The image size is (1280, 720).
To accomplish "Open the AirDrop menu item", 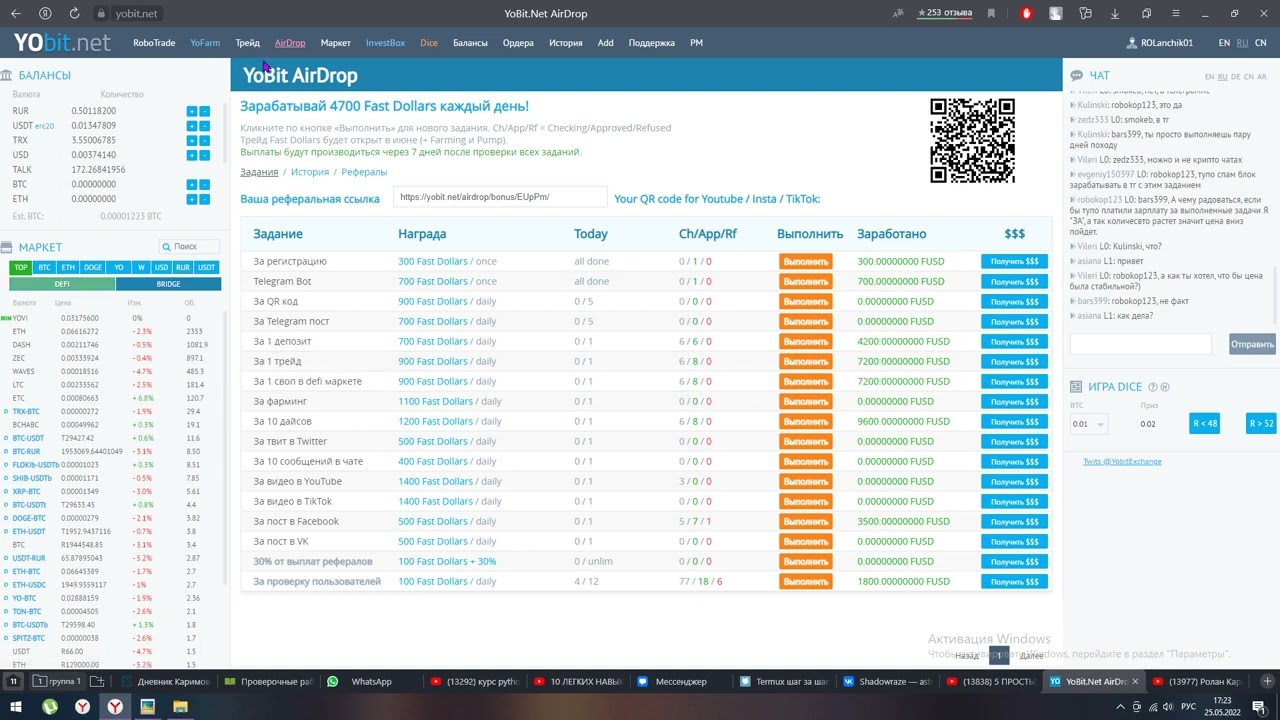I will (x=290, y=43).
